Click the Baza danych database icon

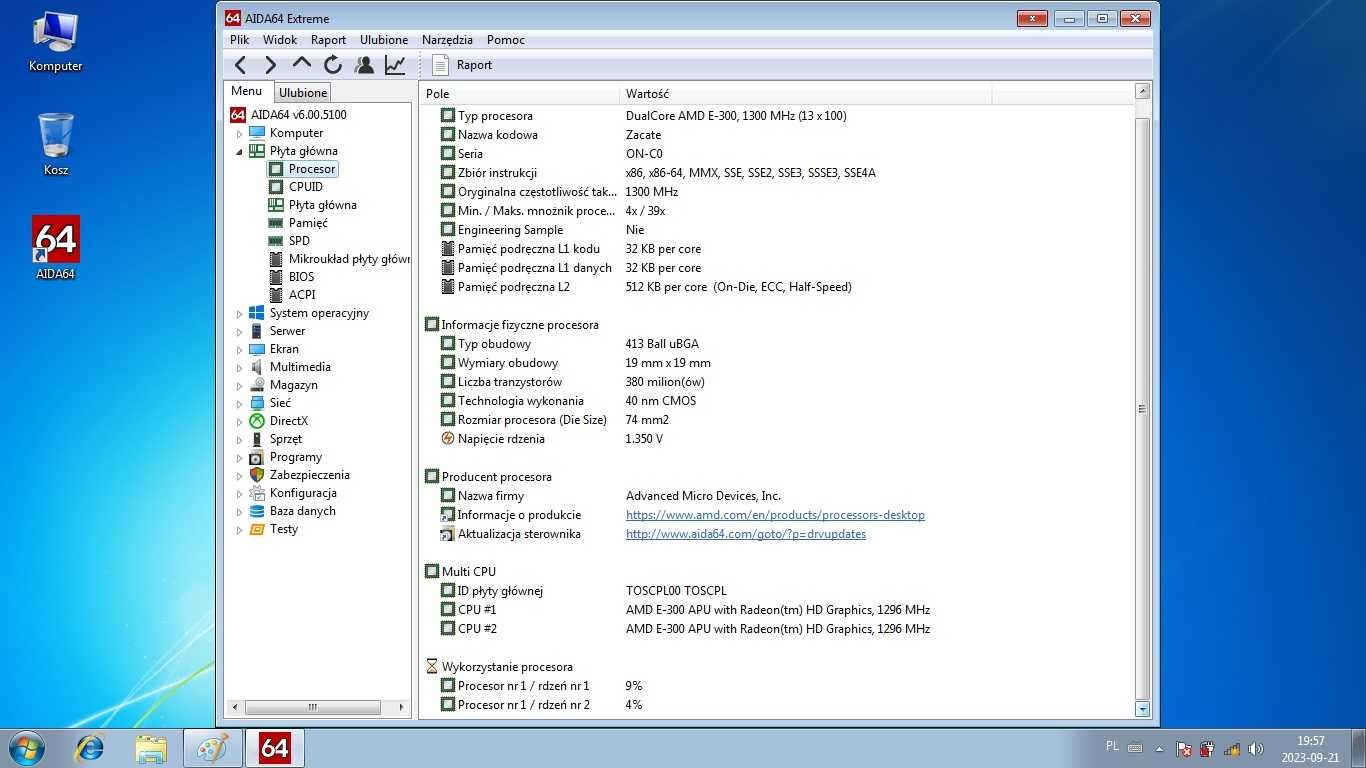pos(257,511)
